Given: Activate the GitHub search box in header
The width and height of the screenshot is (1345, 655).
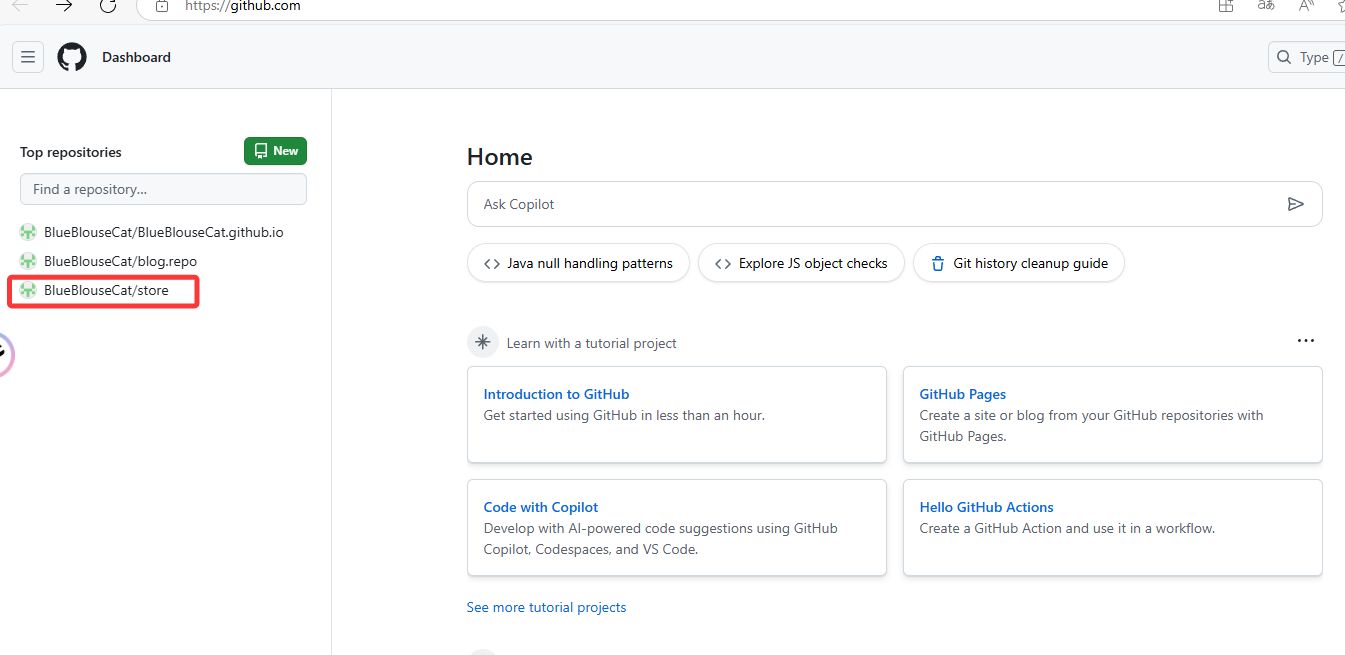Looking at the screenshot, I should tap(1306, 57).
